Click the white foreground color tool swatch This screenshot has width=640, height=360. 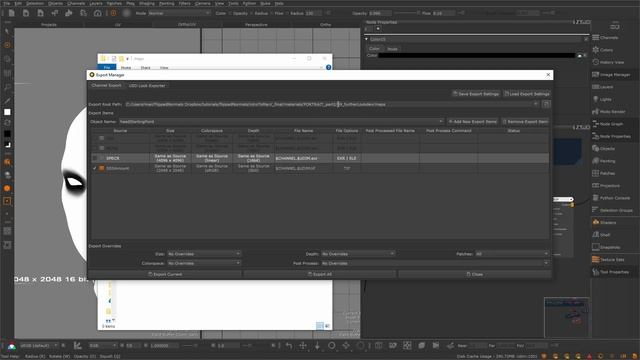click(x=7, y=112)
